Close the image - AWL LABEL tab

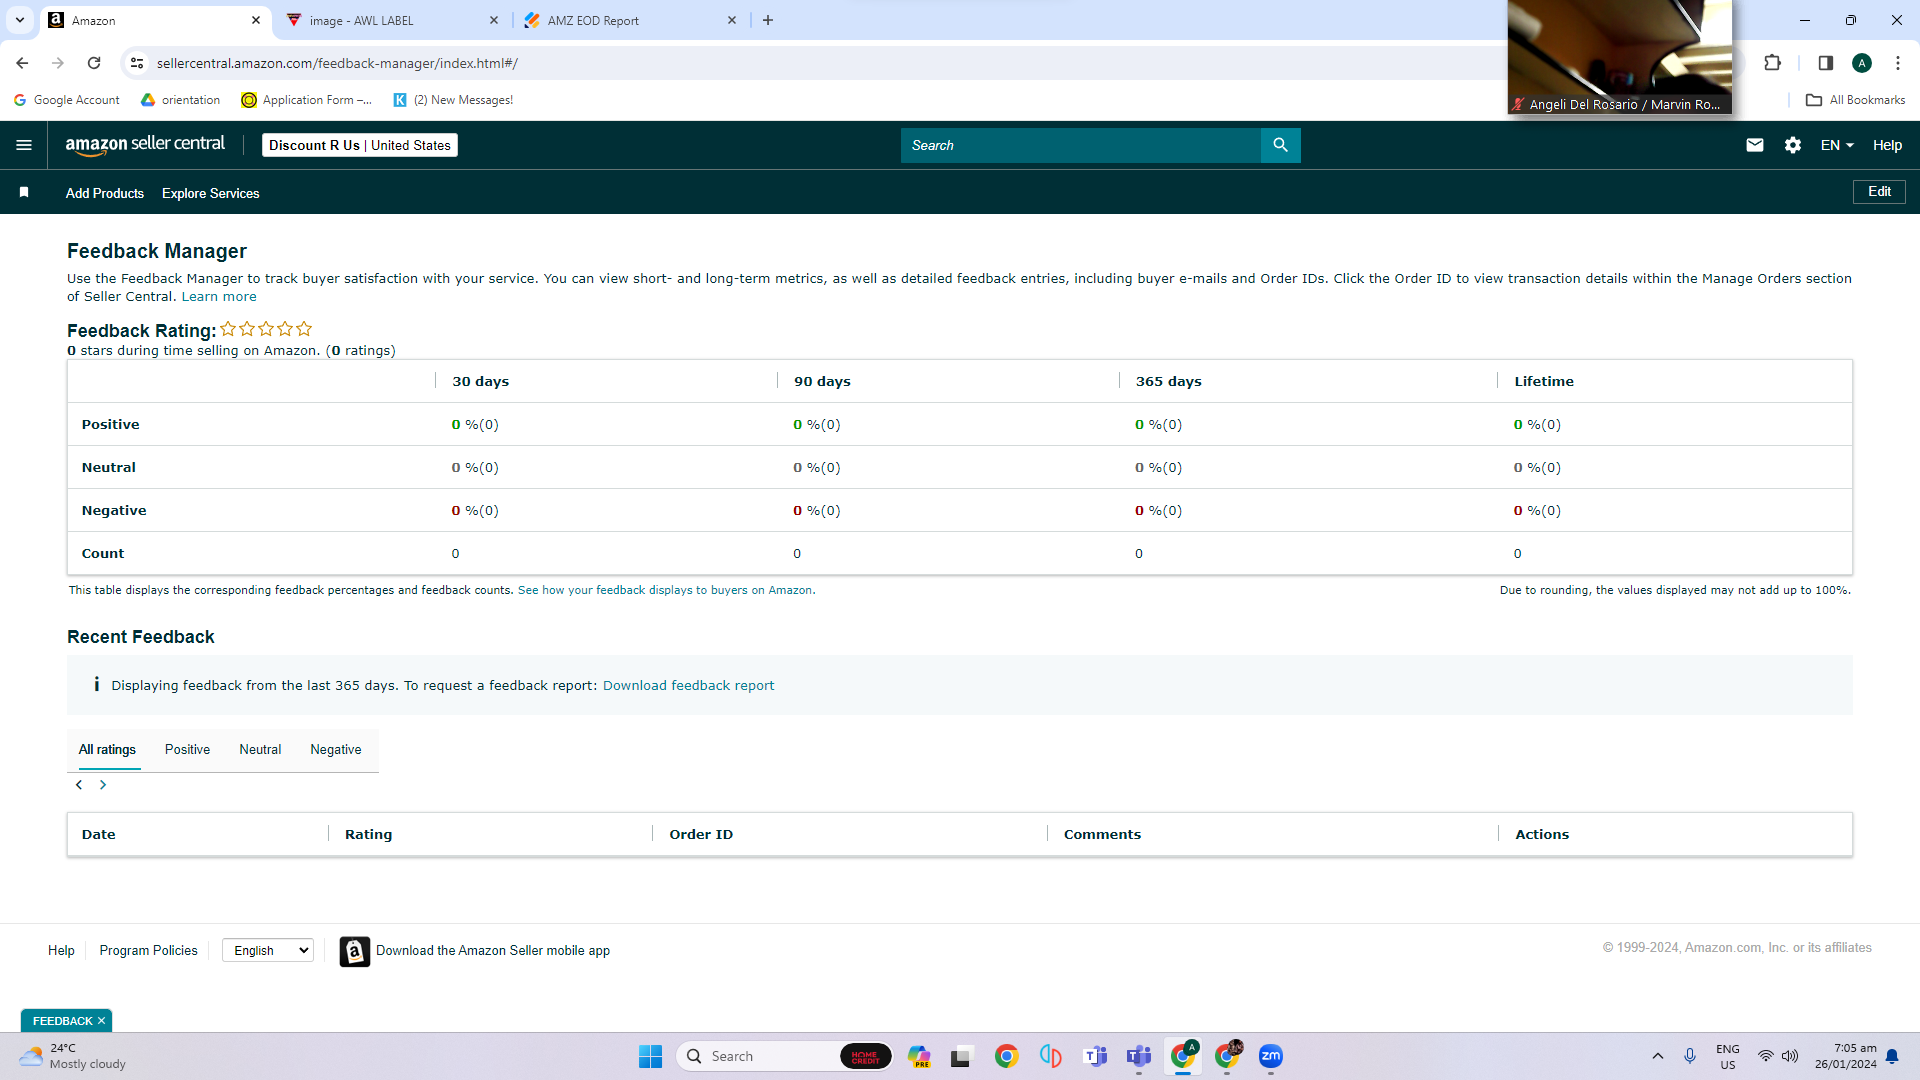click(494, 20)
